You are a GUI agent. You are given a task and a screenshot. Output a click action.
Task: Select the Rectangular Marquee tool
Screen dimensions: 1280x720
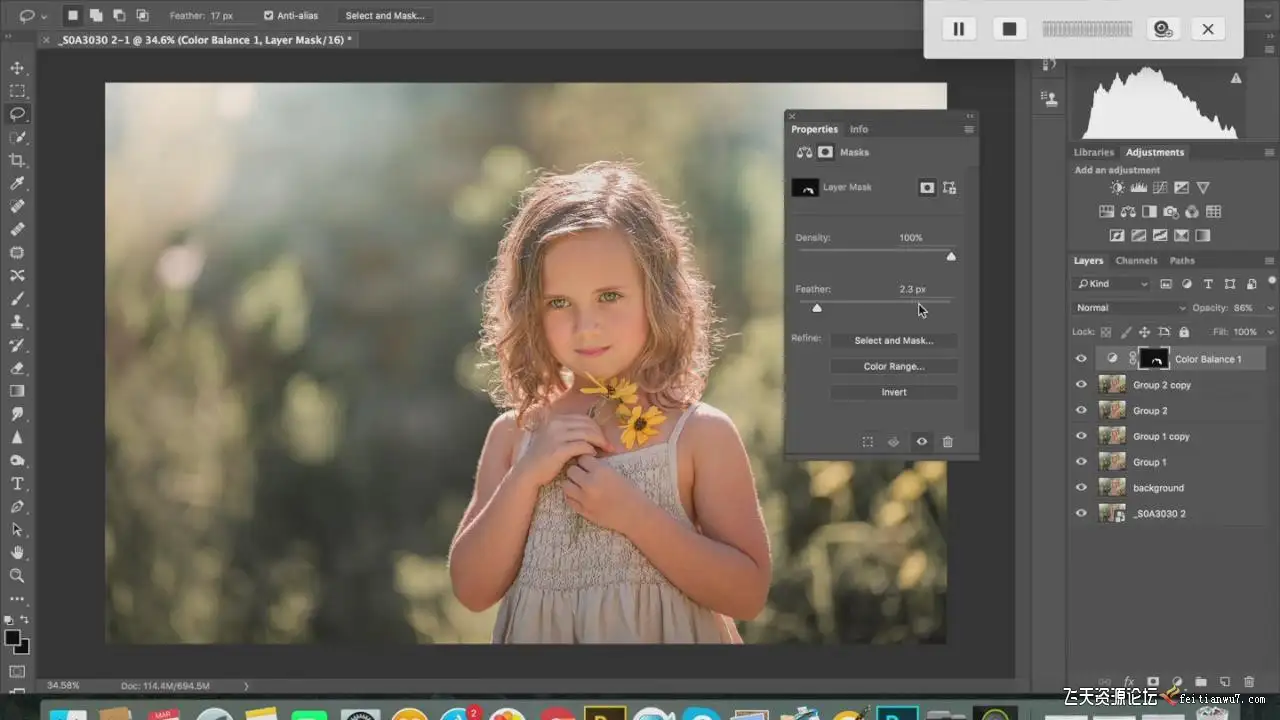coord(17,91)
